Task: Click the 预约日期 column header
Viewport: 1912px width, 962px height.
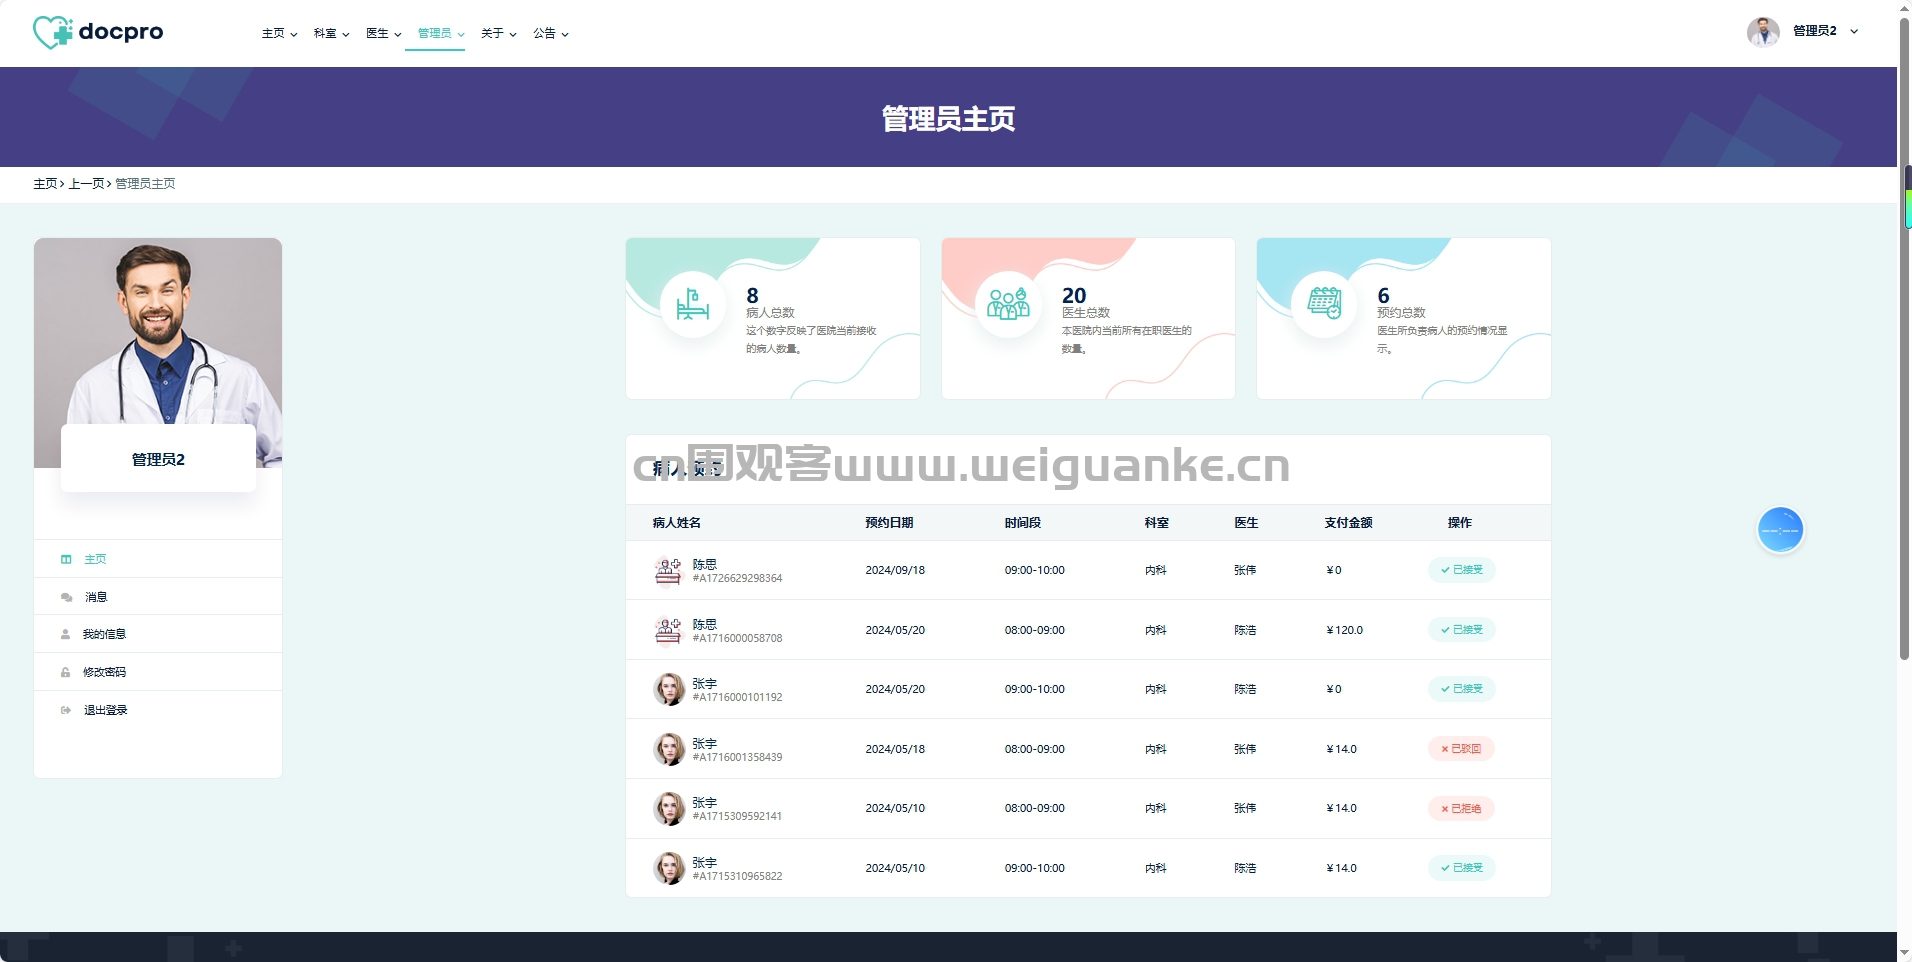Action: click(x=889, y=523)
